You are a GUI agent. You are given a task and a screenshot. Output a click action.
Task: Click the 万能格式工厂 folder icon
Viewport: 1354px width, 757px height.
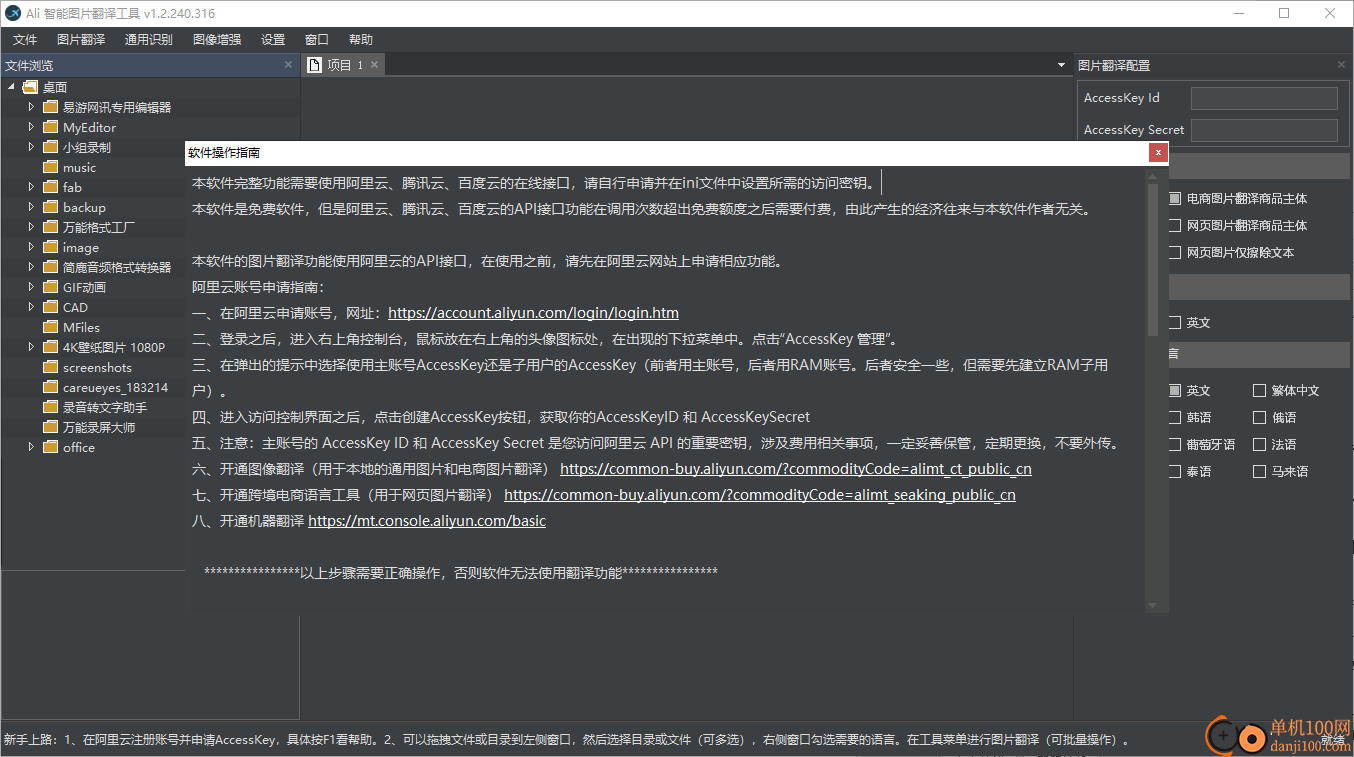point(51,227)
